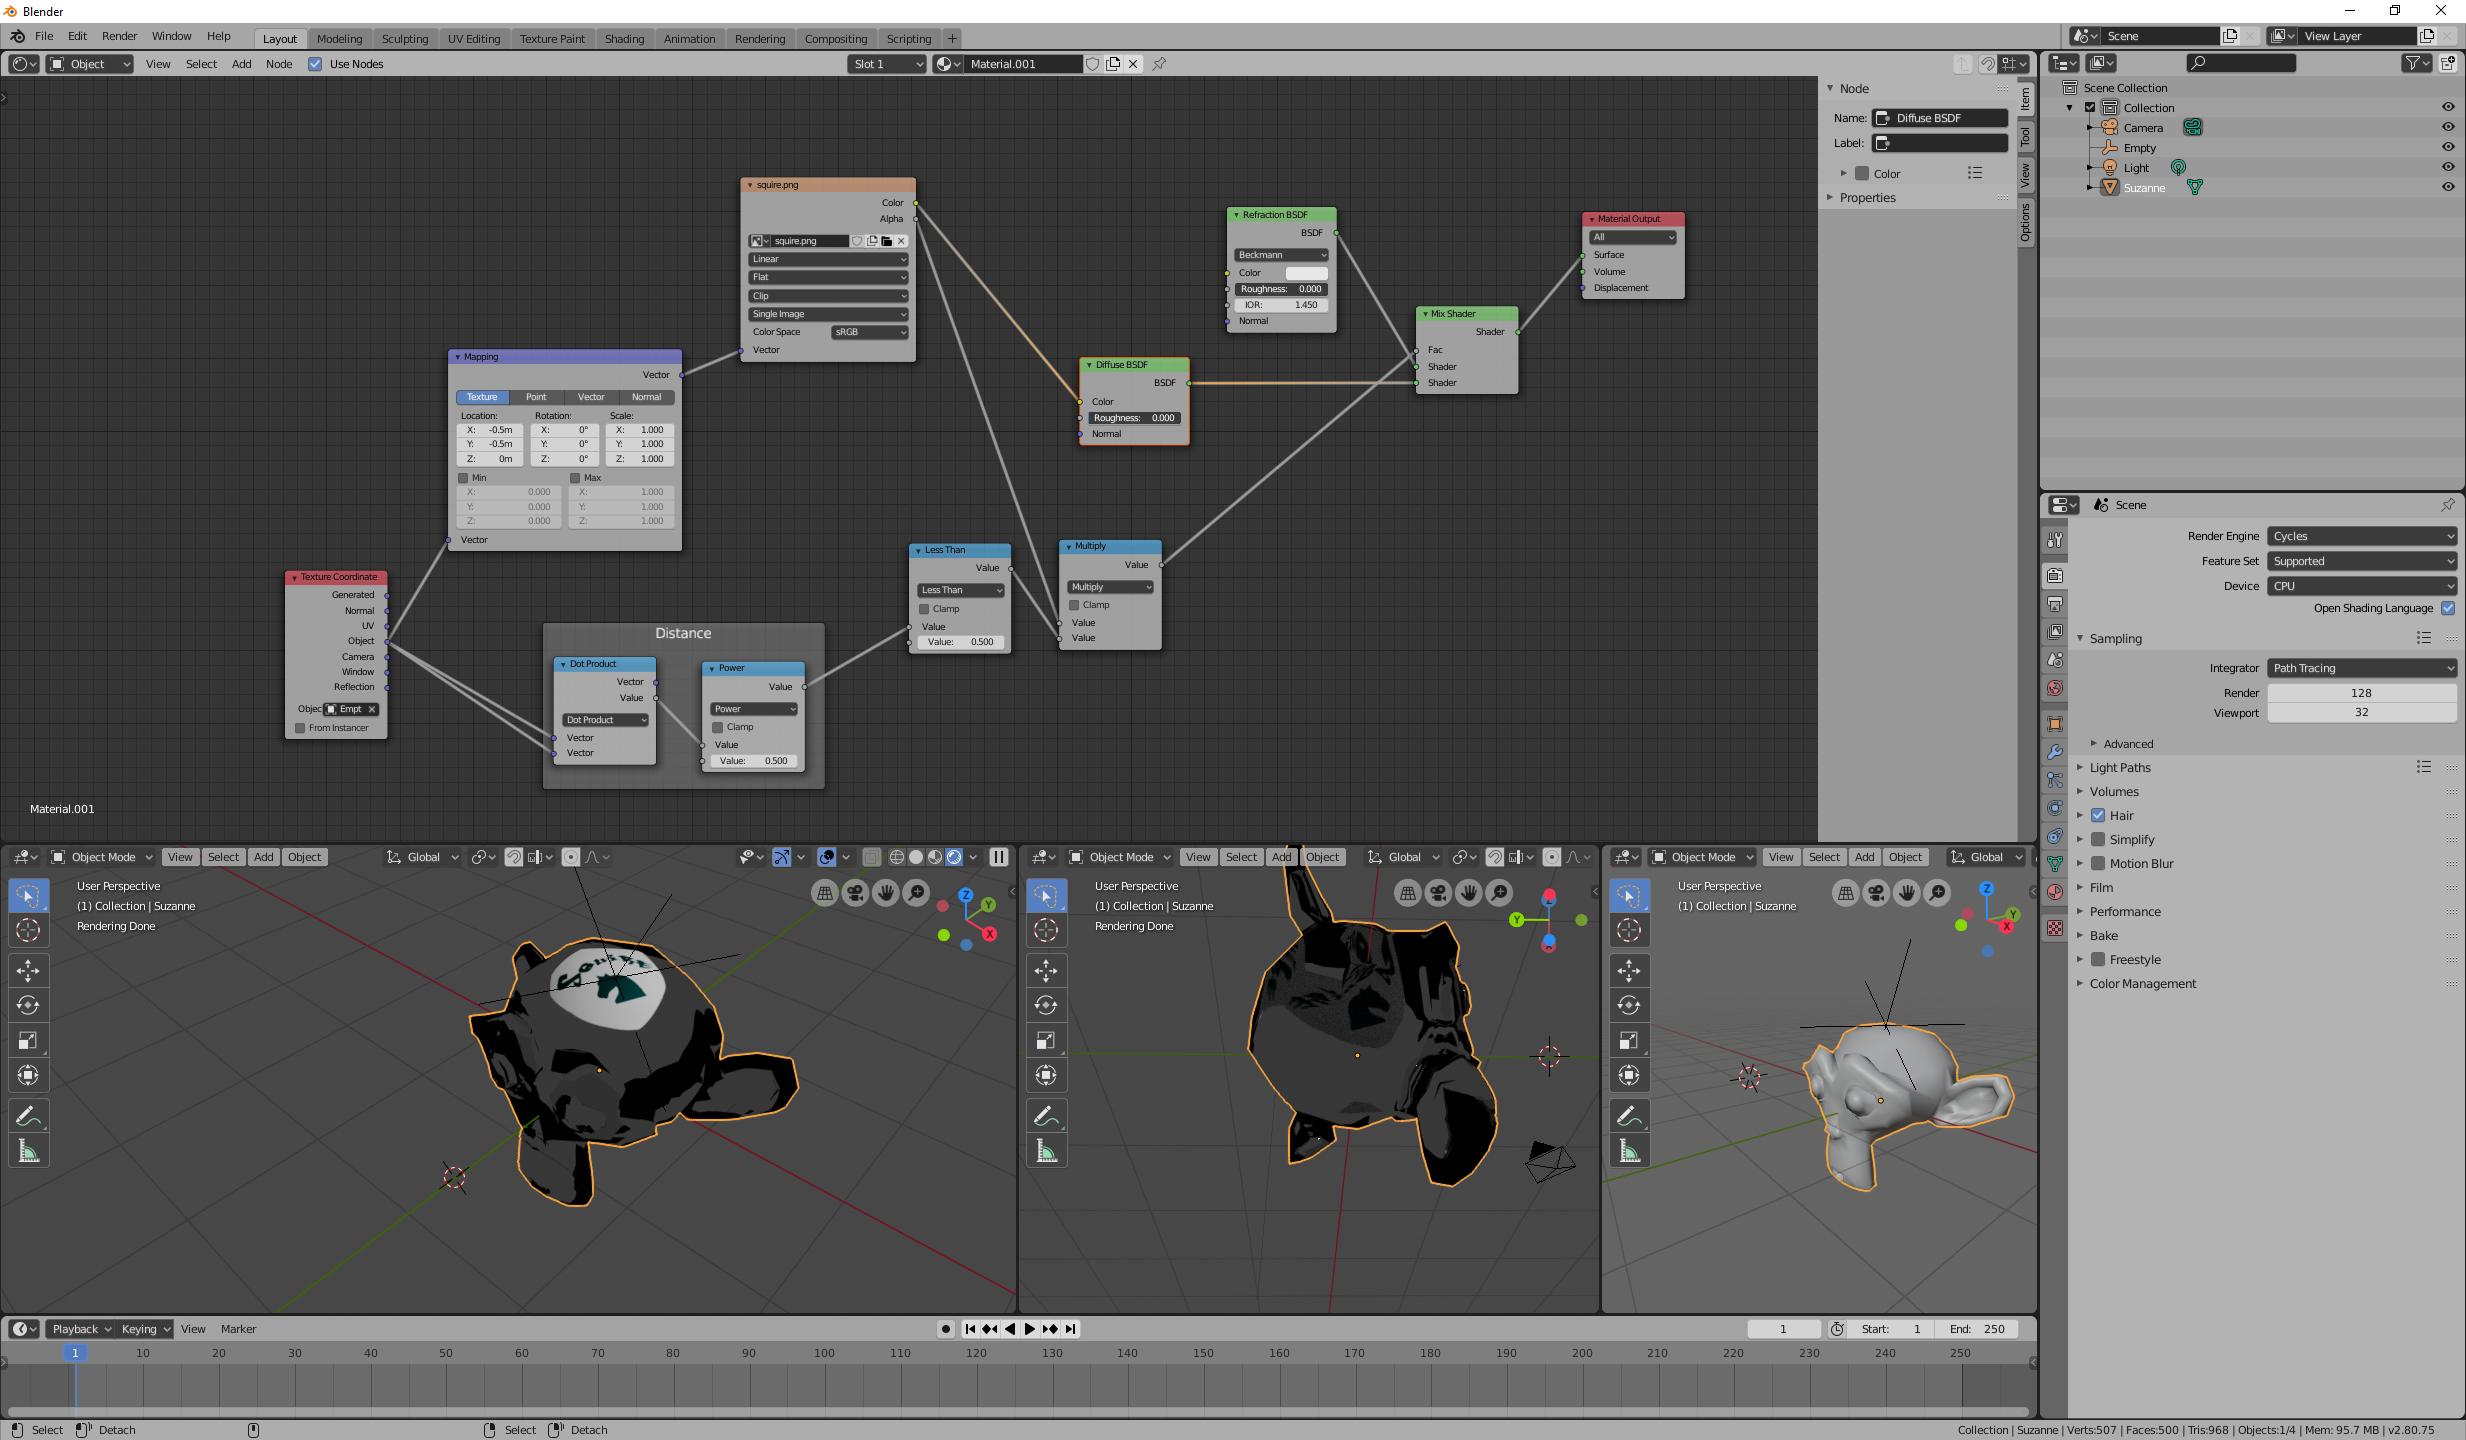Pin the node editor material

1159,64
